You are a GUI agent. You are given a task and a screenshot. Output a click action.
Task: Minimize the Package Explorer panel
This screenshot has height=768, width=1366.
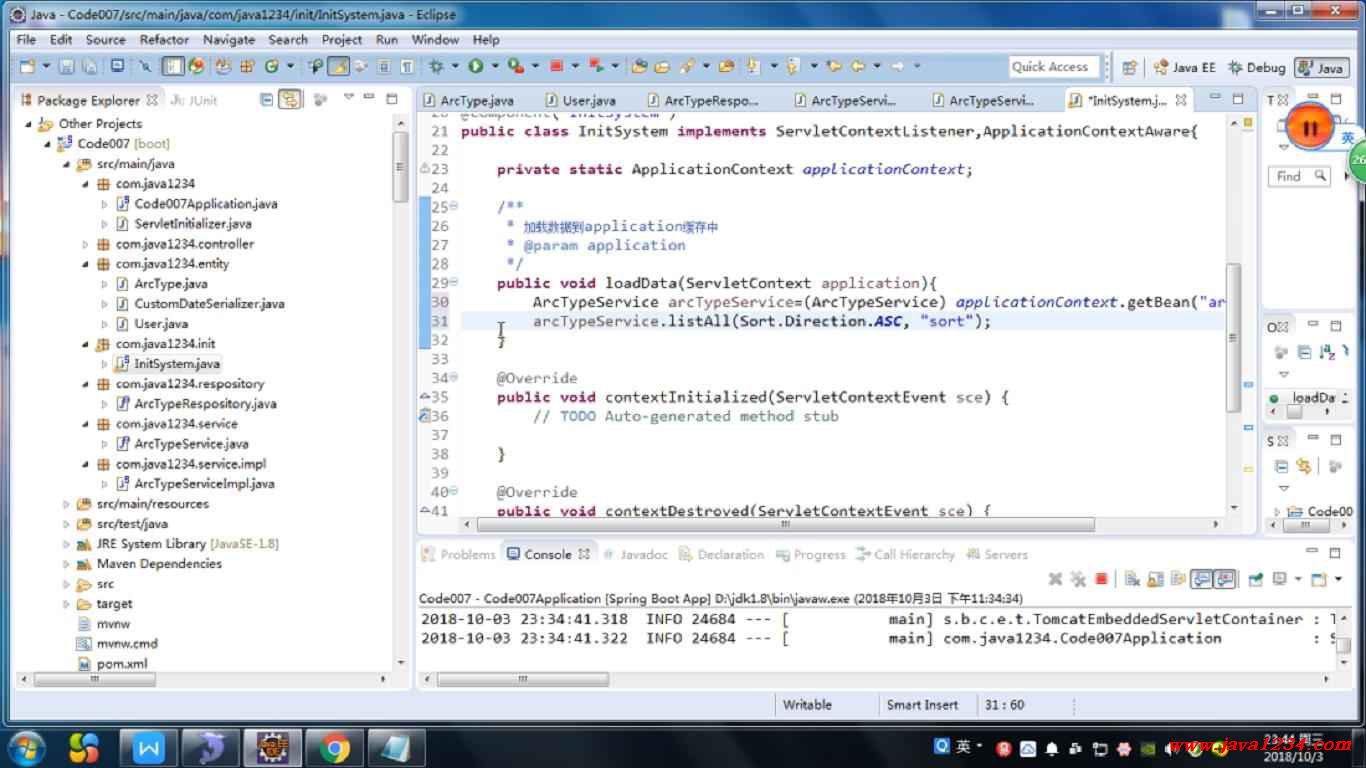[x=368, y=98]
